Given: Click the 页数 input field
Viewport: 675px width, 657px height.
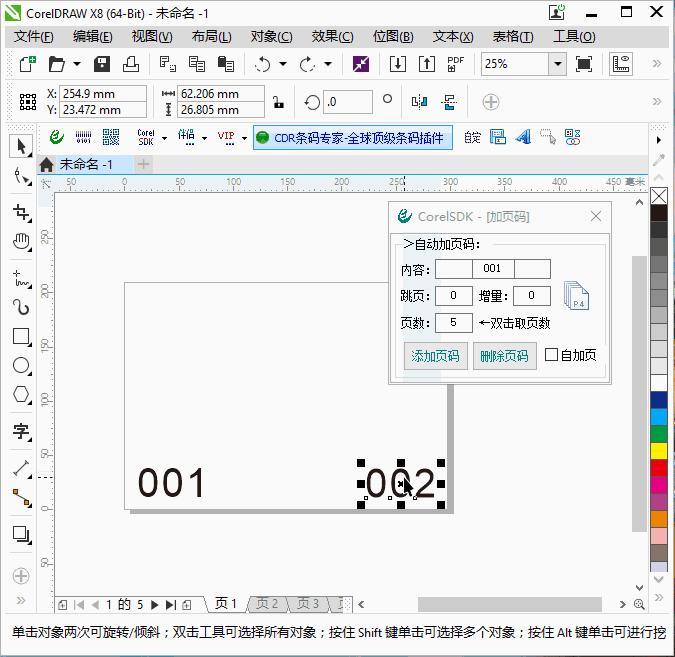Looking at the screenshot, I should click(x=453, y=322).
